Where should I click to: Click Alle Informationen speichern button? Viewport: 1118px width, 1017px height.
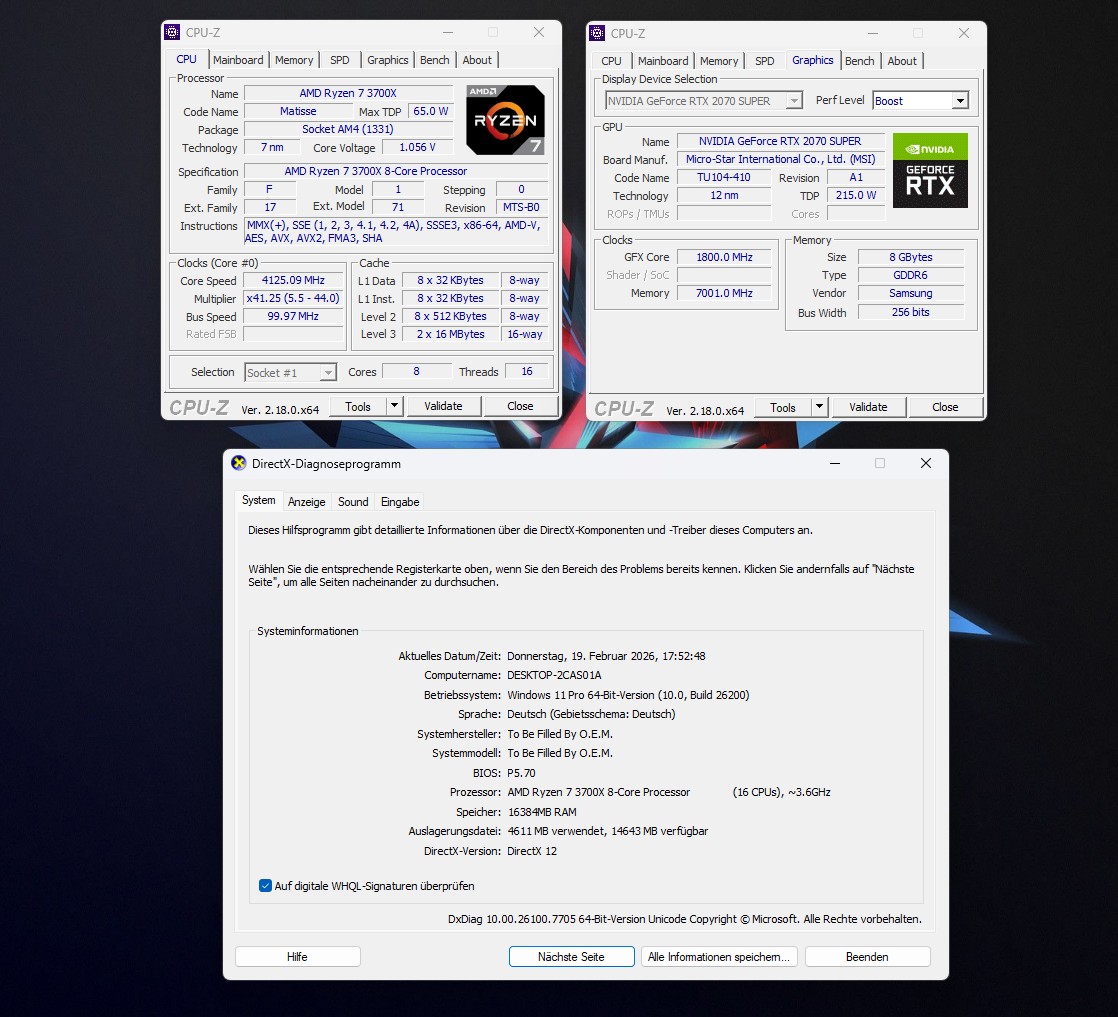pos(719,957)
